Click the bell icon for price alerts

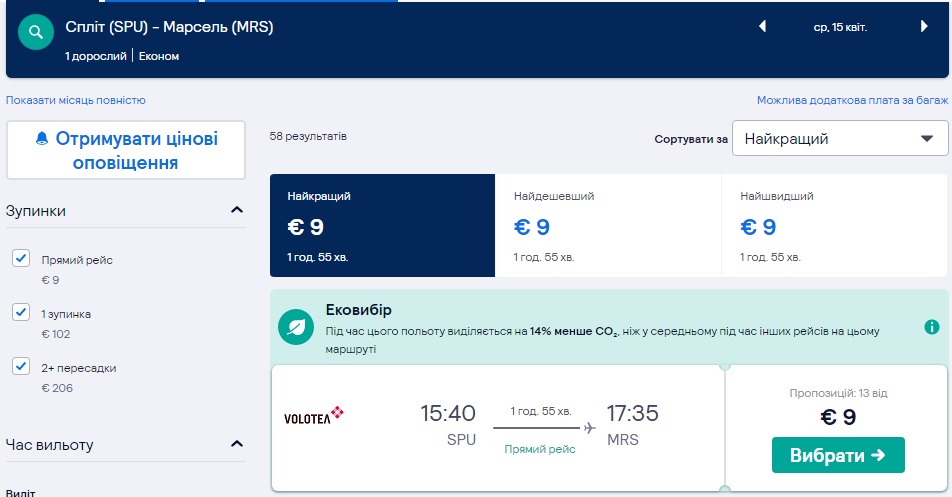42,139
